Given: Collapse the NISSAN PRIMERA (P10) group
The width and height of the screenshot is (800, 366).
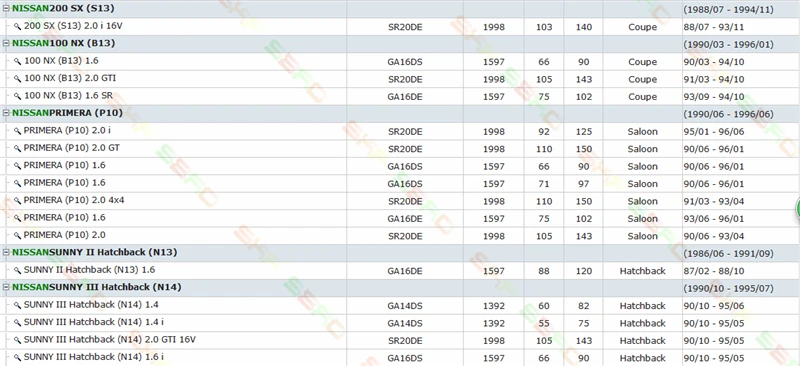Looking at the screenshot, I should (7, 113).
